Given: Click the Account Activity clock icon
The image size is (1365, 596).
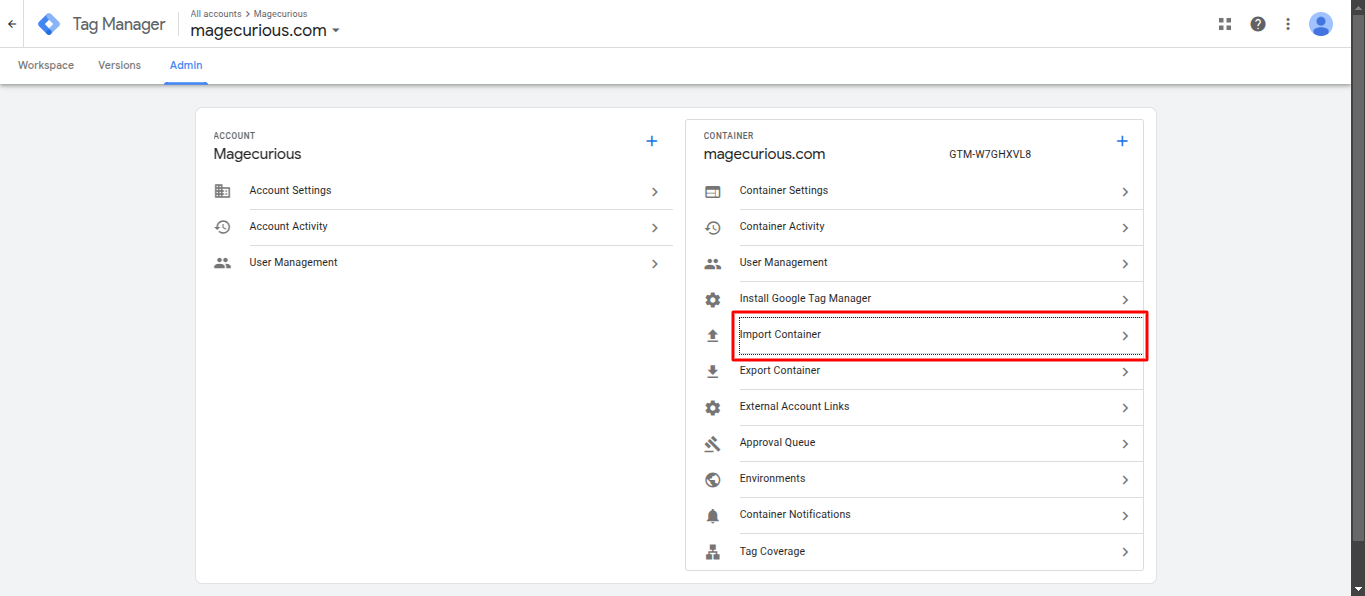Looking at the screenshot, I should click(x=223, y=226).
